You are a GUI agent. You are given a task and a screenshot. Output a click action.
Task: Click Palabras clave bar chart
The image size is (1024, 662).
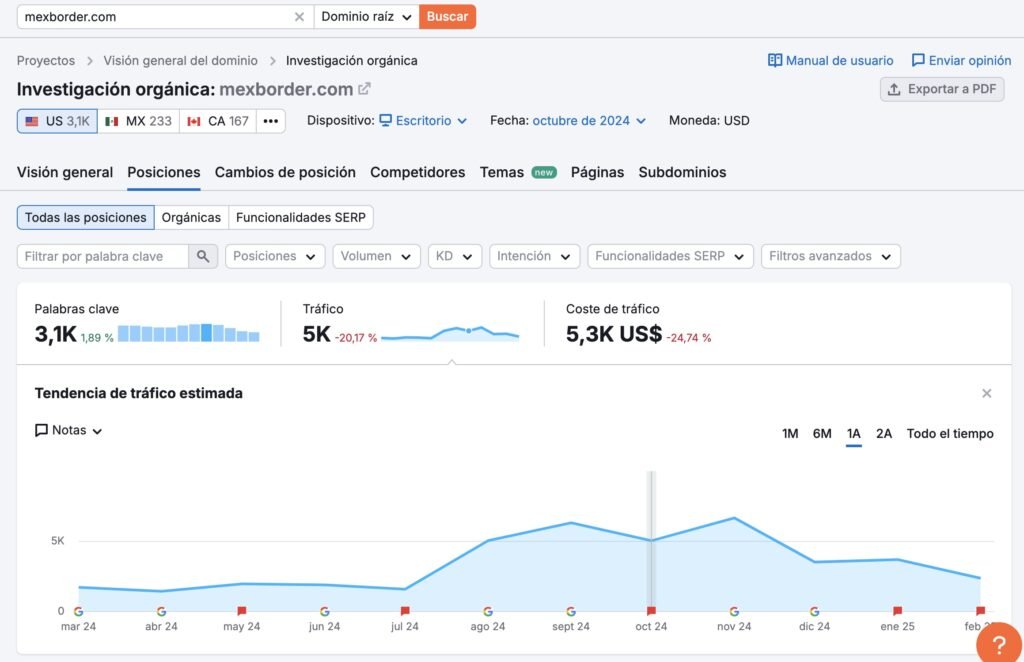[x=189, y=333]
